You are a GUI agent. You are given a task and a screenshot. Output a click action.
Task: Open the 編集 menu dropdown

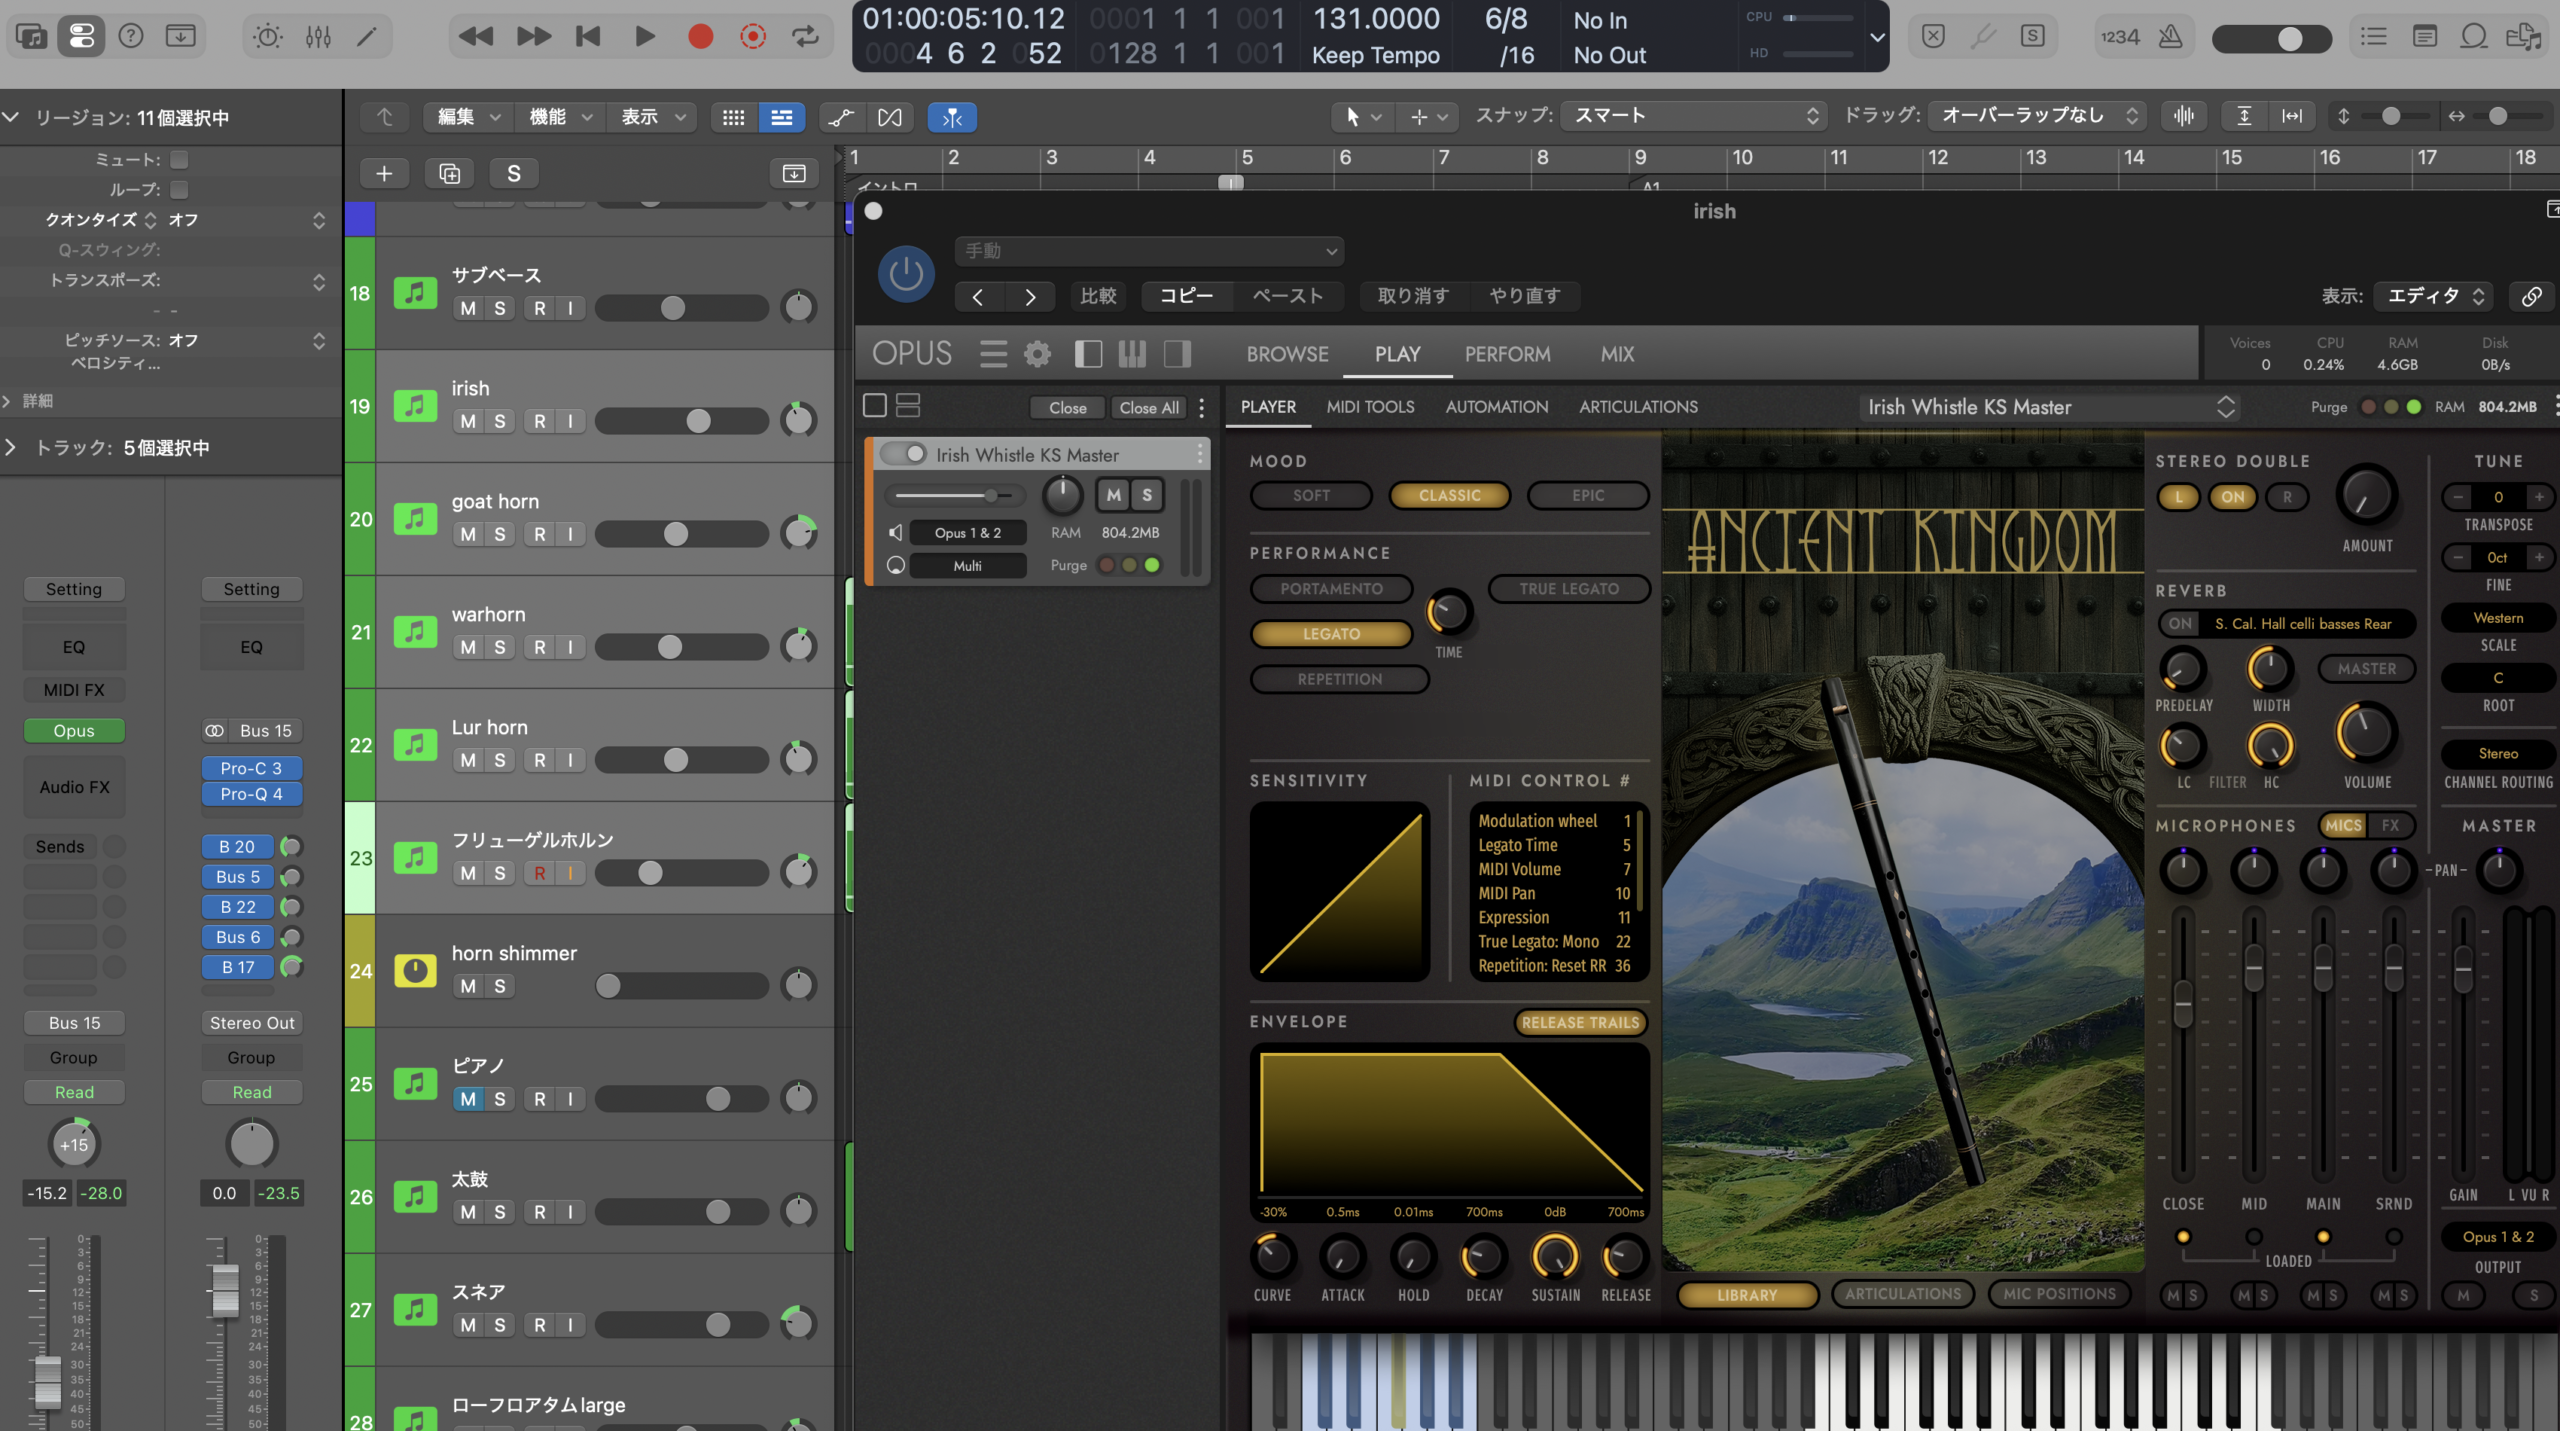pos(468,118)
